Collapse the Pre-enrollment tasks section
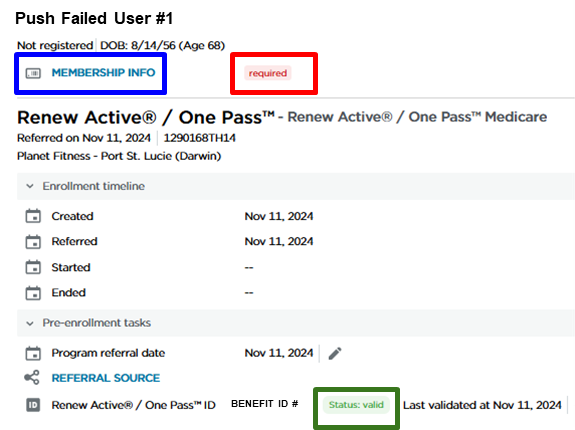The image size is (575, 430). click(30, 323)
